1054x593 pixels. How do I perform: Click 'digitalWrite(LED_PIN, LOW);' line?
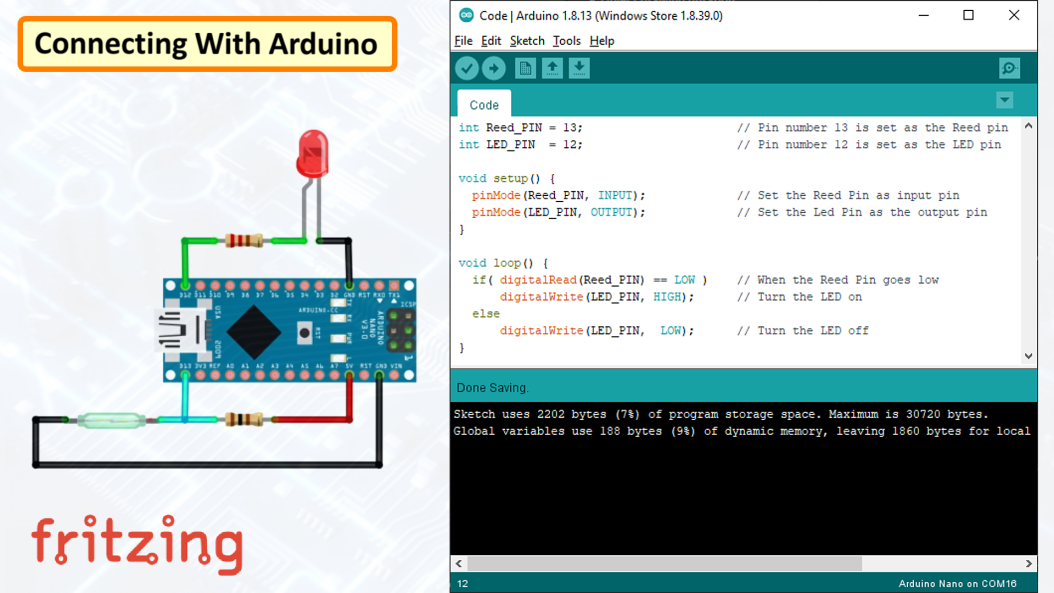click(597, 331)
